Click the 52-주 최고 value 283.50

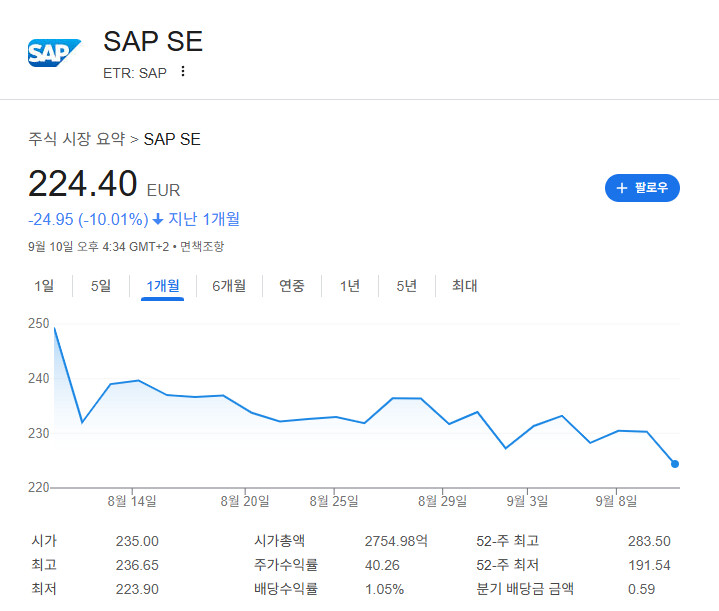click(x=649, y=541)
